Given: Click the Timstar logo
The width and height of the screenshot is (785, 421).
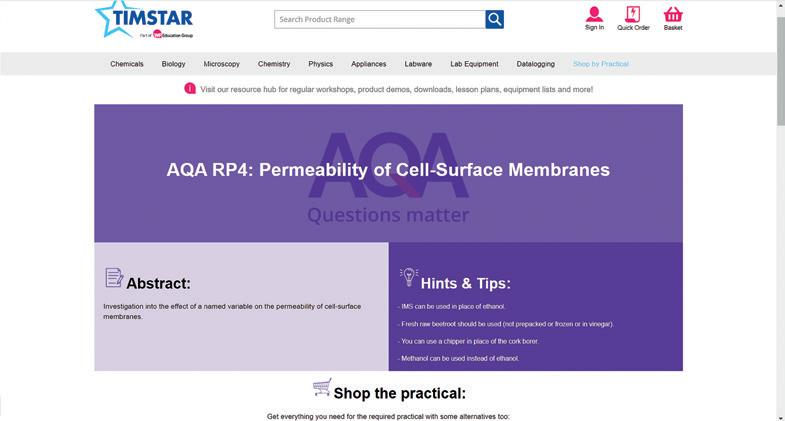Looking at the screenshot, I should tap(144, 20).
